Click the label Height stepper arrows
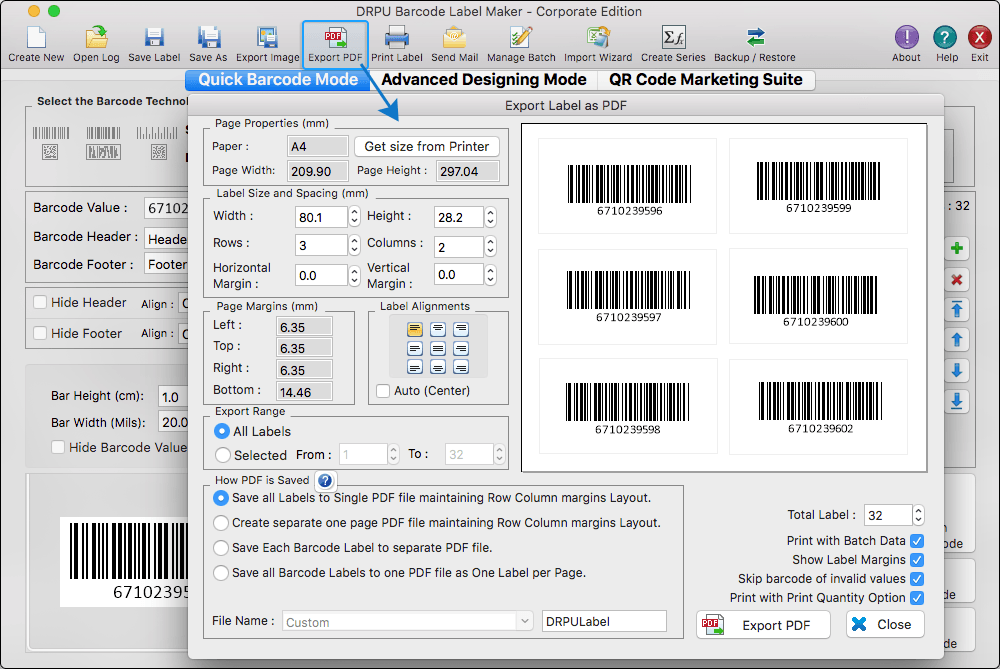The width and height of the screenshot is (1000, 669). point(490,217)
